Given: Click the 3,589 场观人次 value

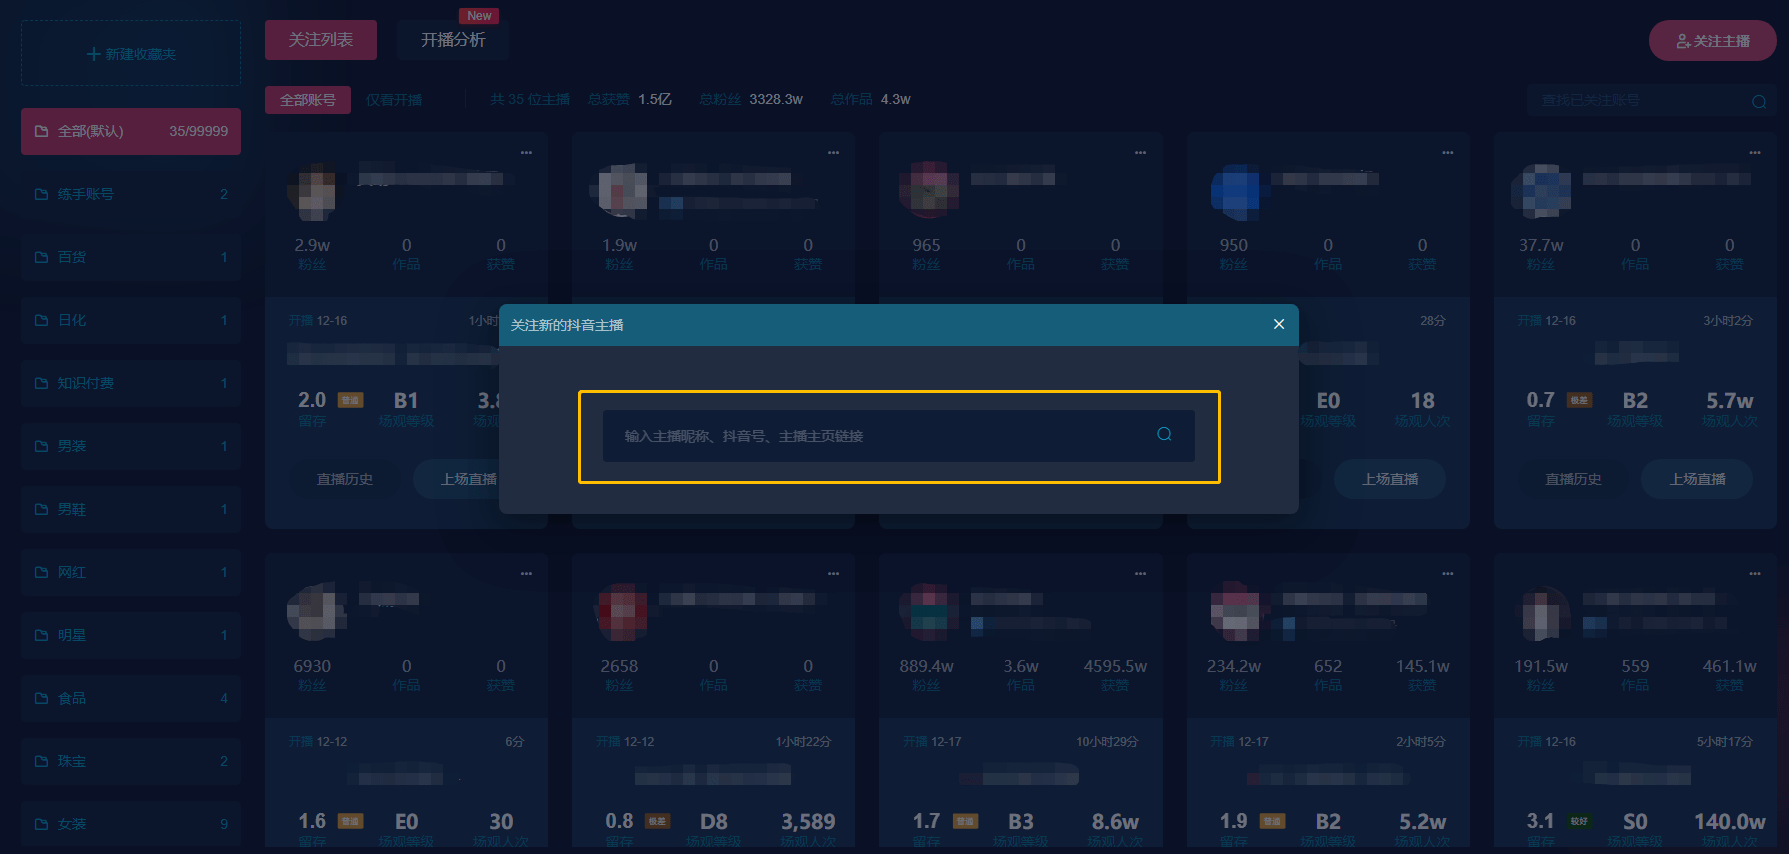Looking at the screenshot, I should pos(808,821).
